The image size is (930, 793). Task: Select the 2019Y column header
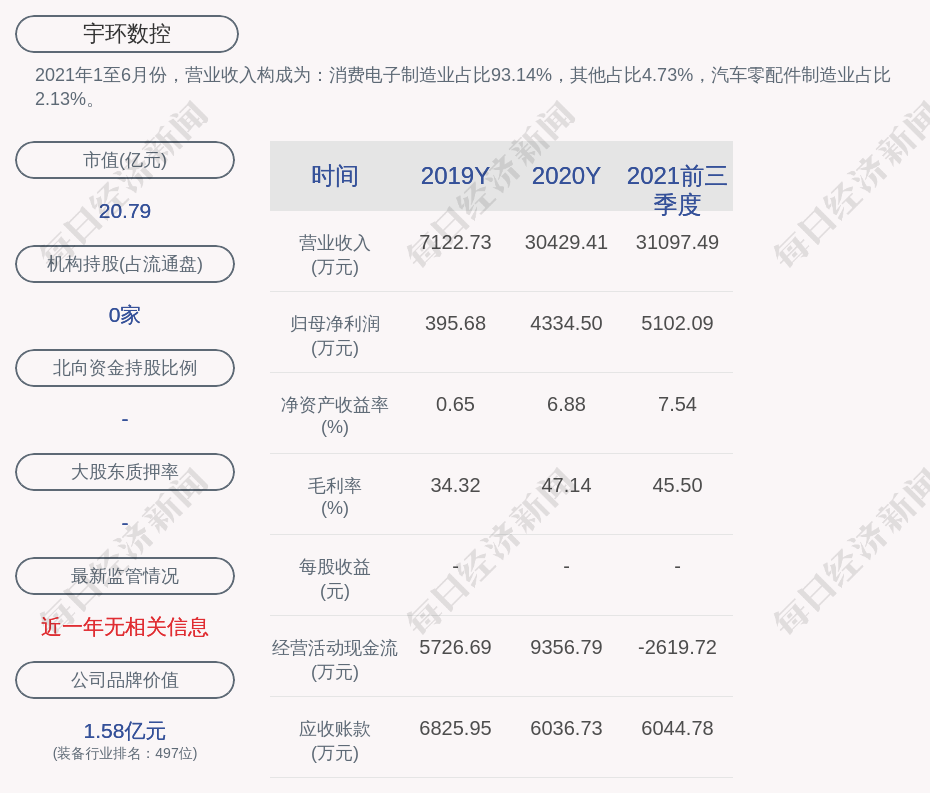(x=455, y=176)
